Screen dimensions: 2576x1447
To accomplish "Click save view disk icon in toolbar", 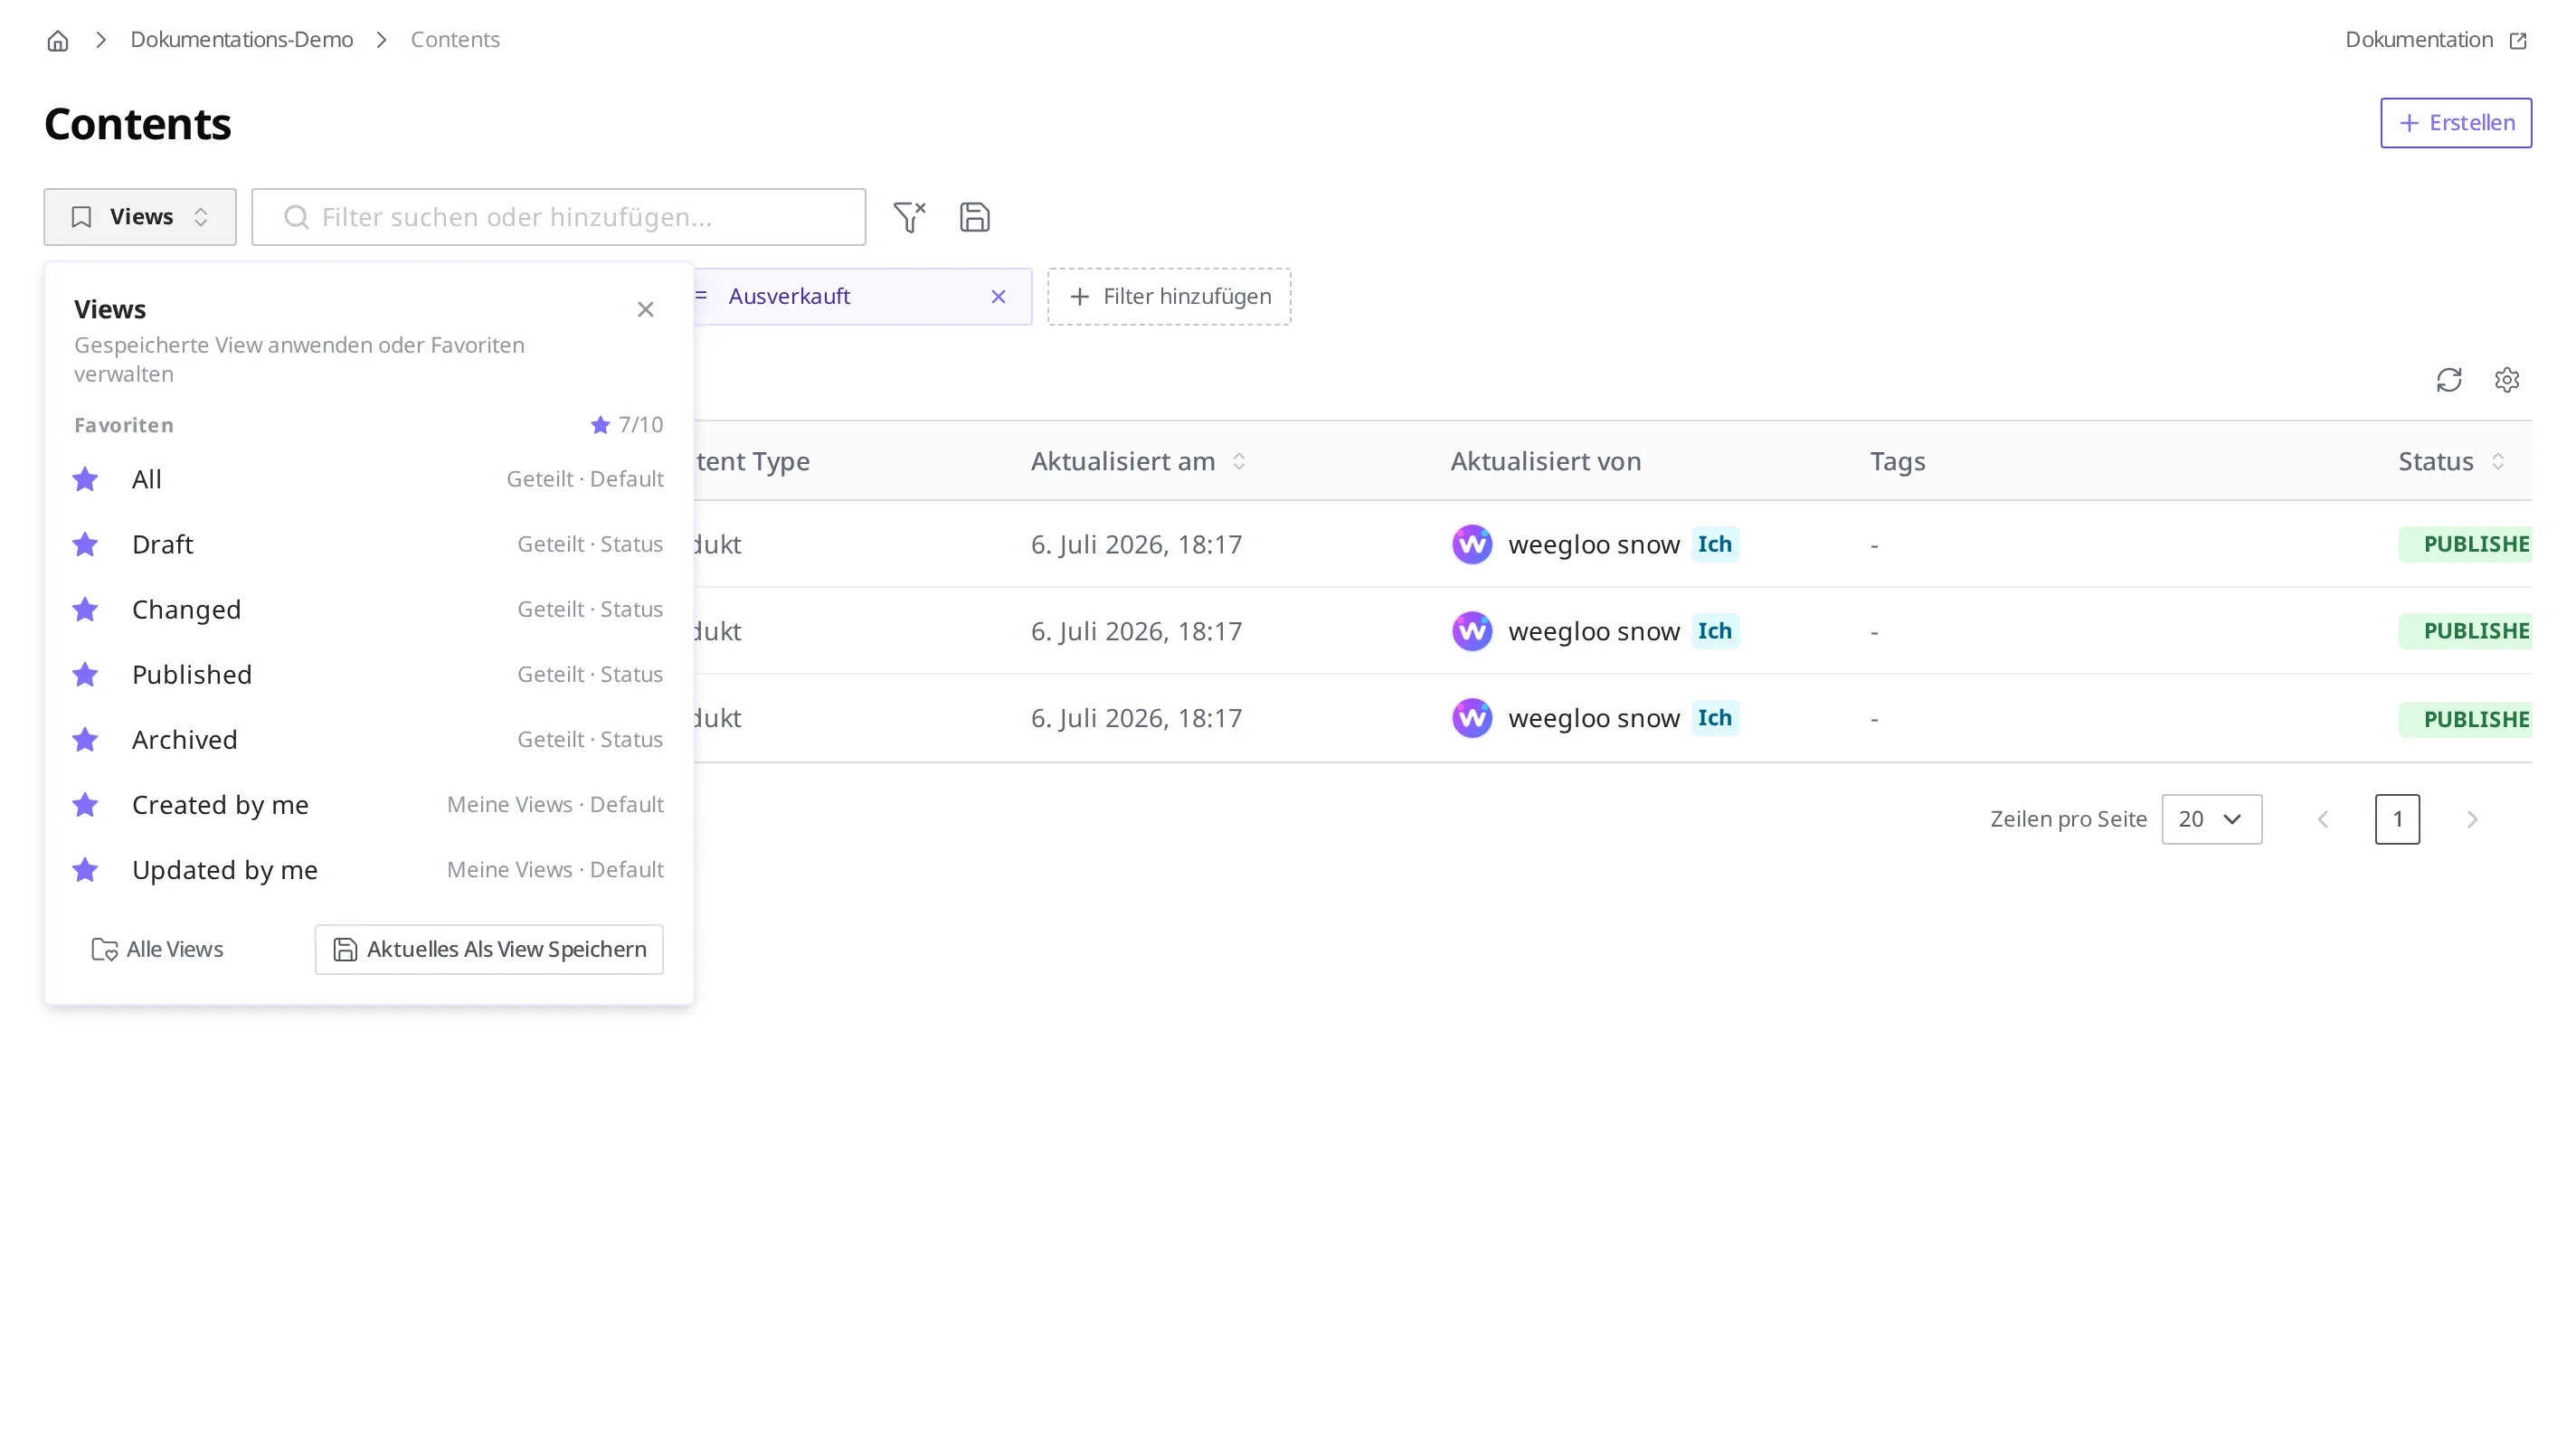I will [x=975, y=217].
